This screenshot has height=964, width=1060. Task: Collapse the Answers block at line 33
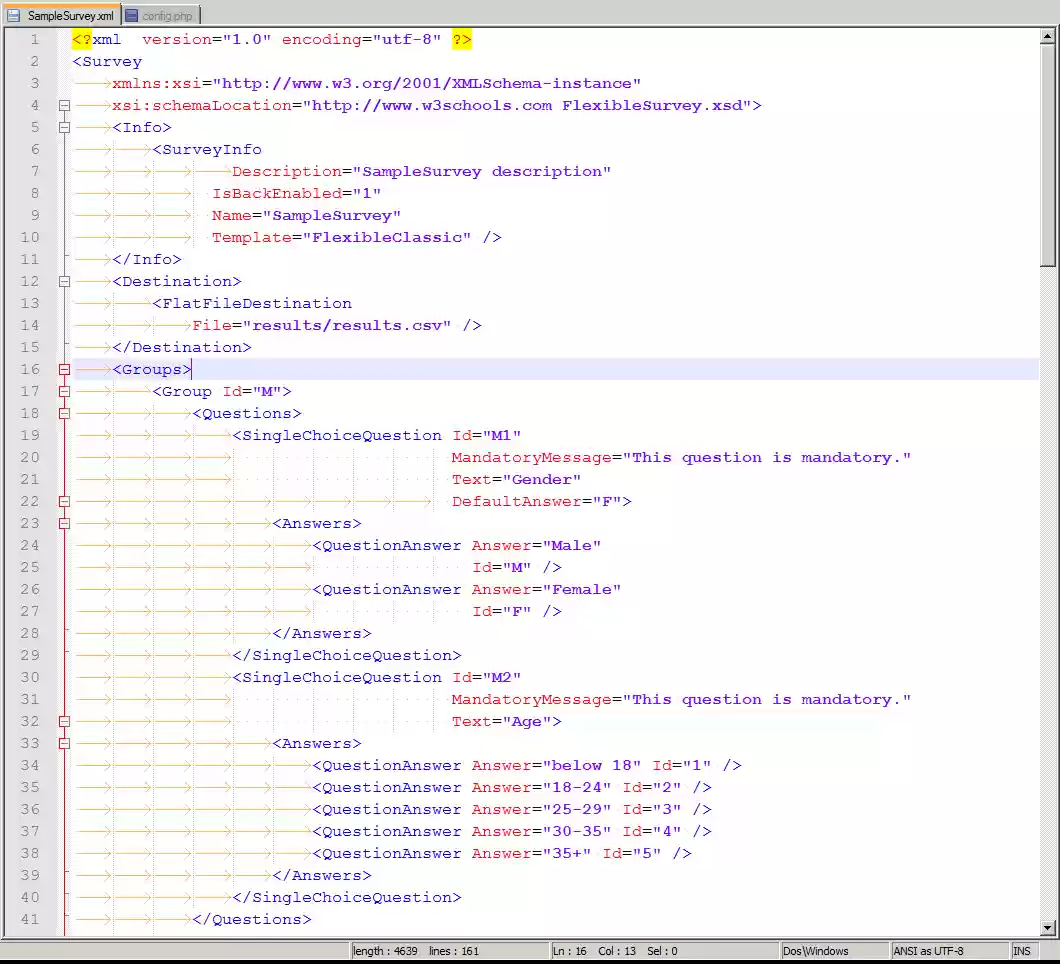65,744
